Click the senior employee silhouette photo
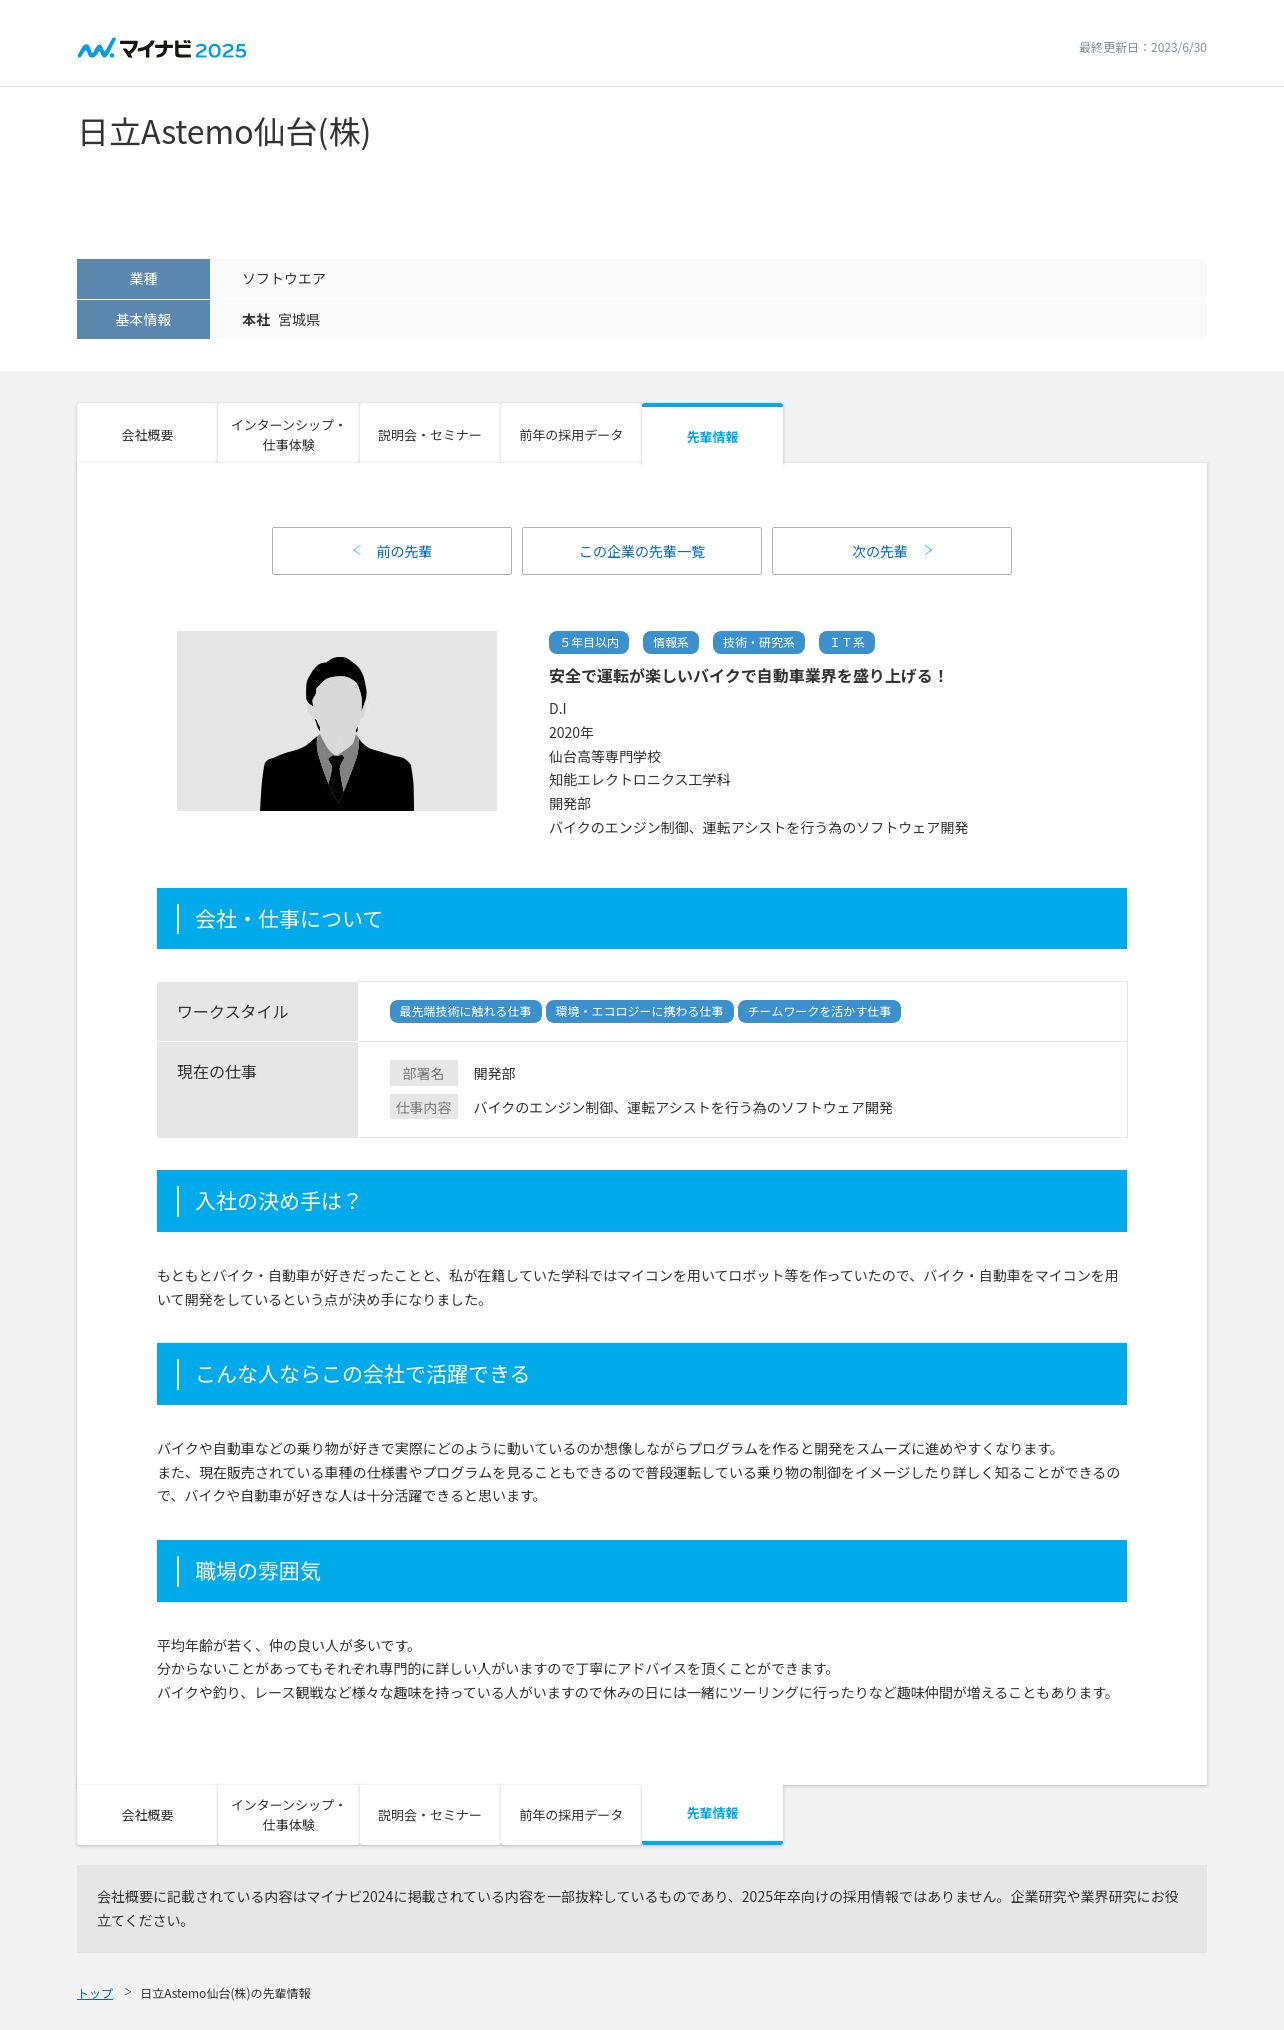 [337, 721]
